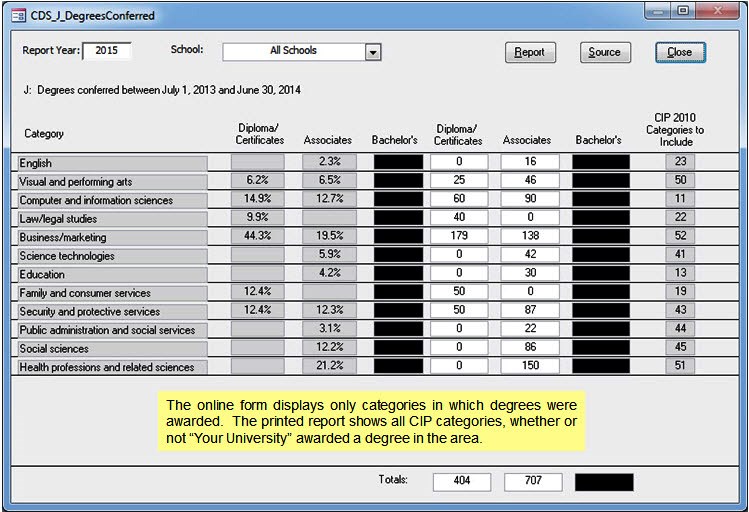749x512 pixels.
Task: Click Visual arts Associates count showing 46
Action: pos(530,181)
